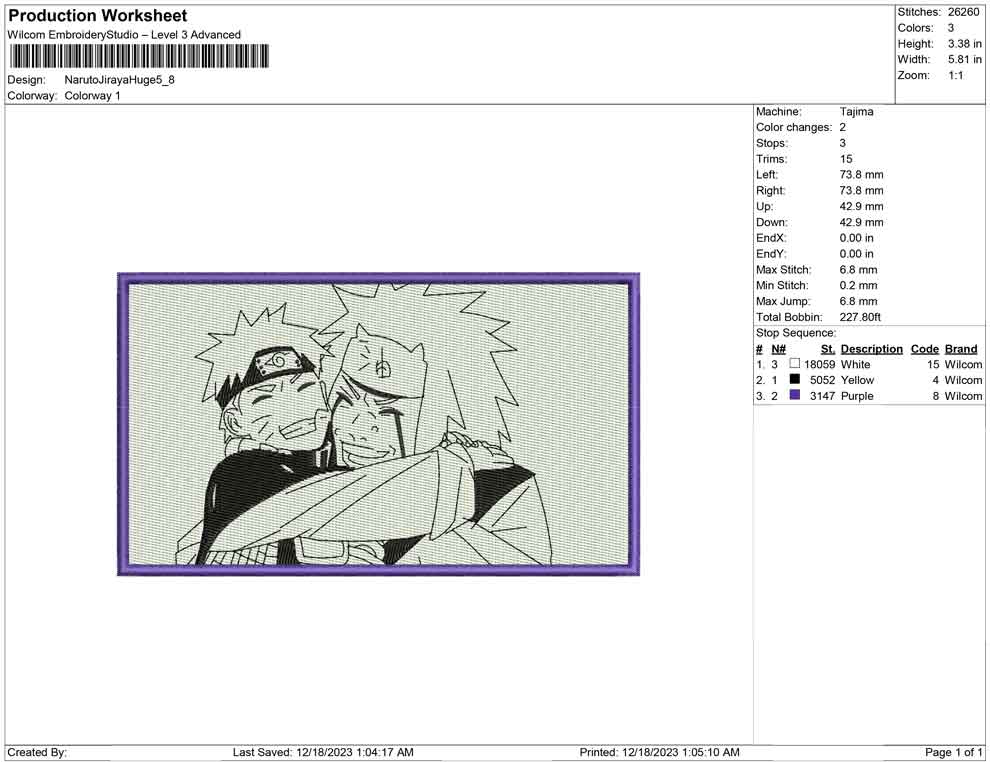The image size is (990, 762).
Task: Click the 'Created By:' footer label
Action: [37, 753]
